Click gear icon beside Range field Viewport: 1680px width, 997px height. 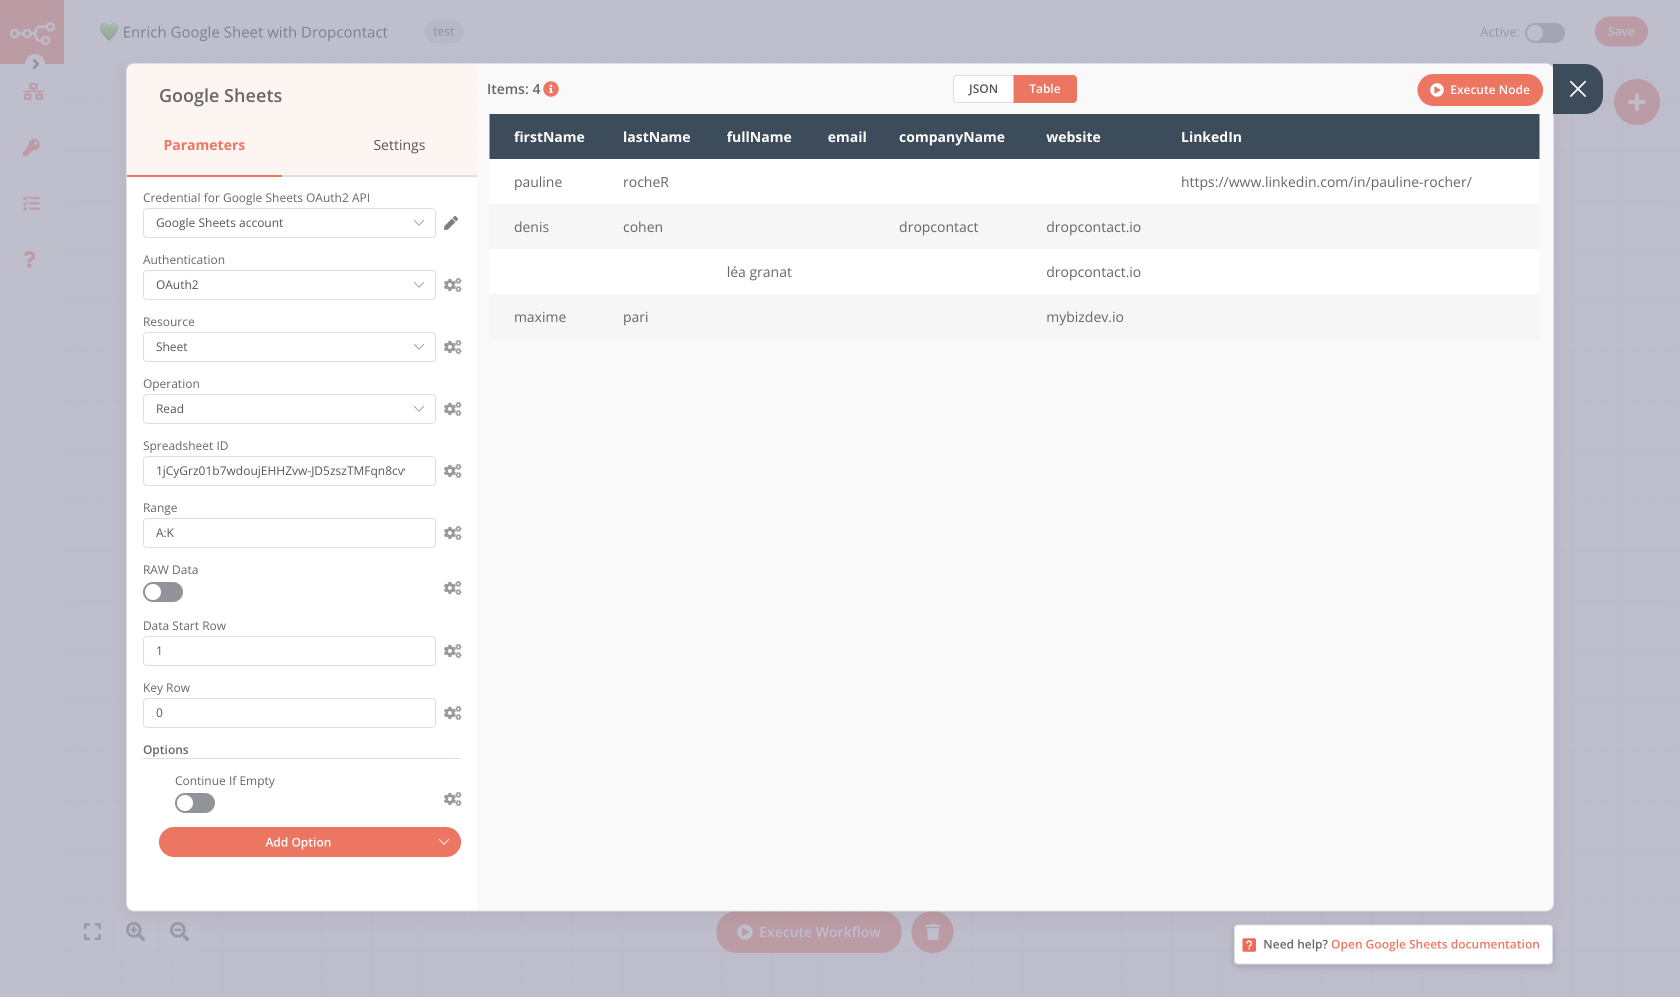coord(452,533)
